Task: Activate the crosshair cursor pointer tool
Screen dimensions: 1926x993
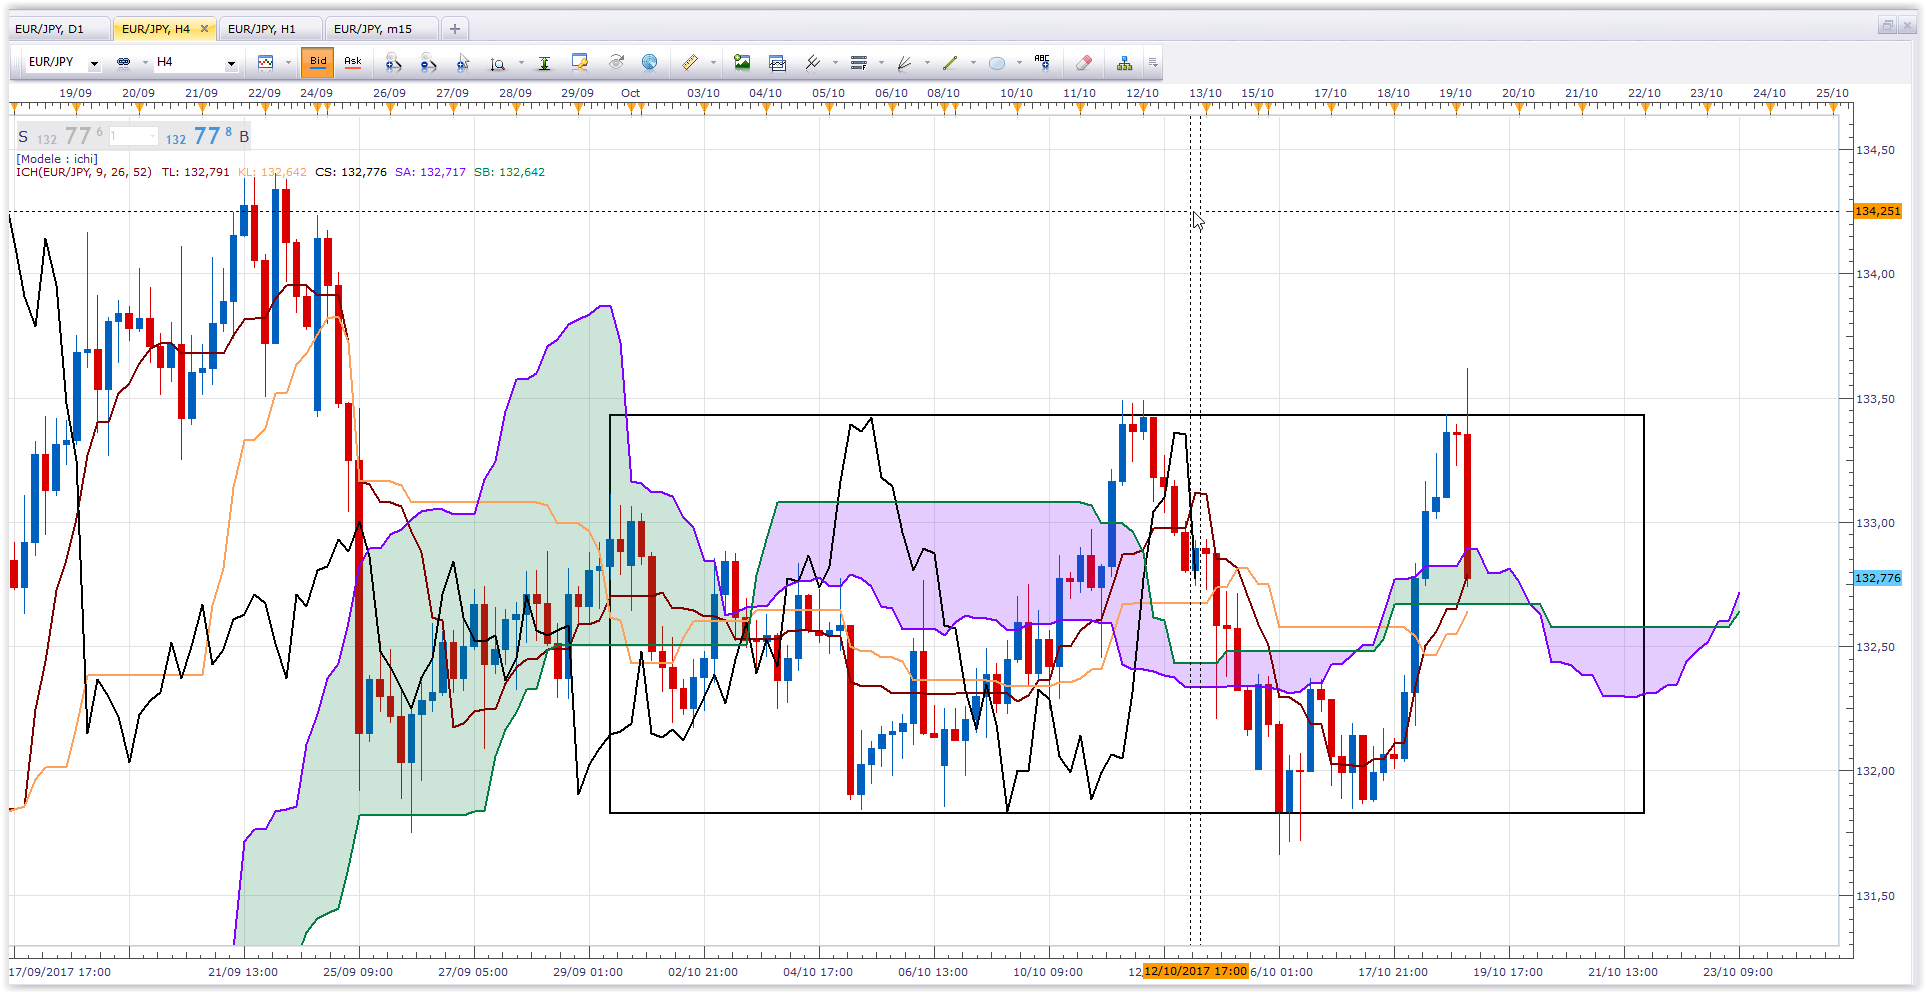Action: pyautogui.click(x=463, y=63)
